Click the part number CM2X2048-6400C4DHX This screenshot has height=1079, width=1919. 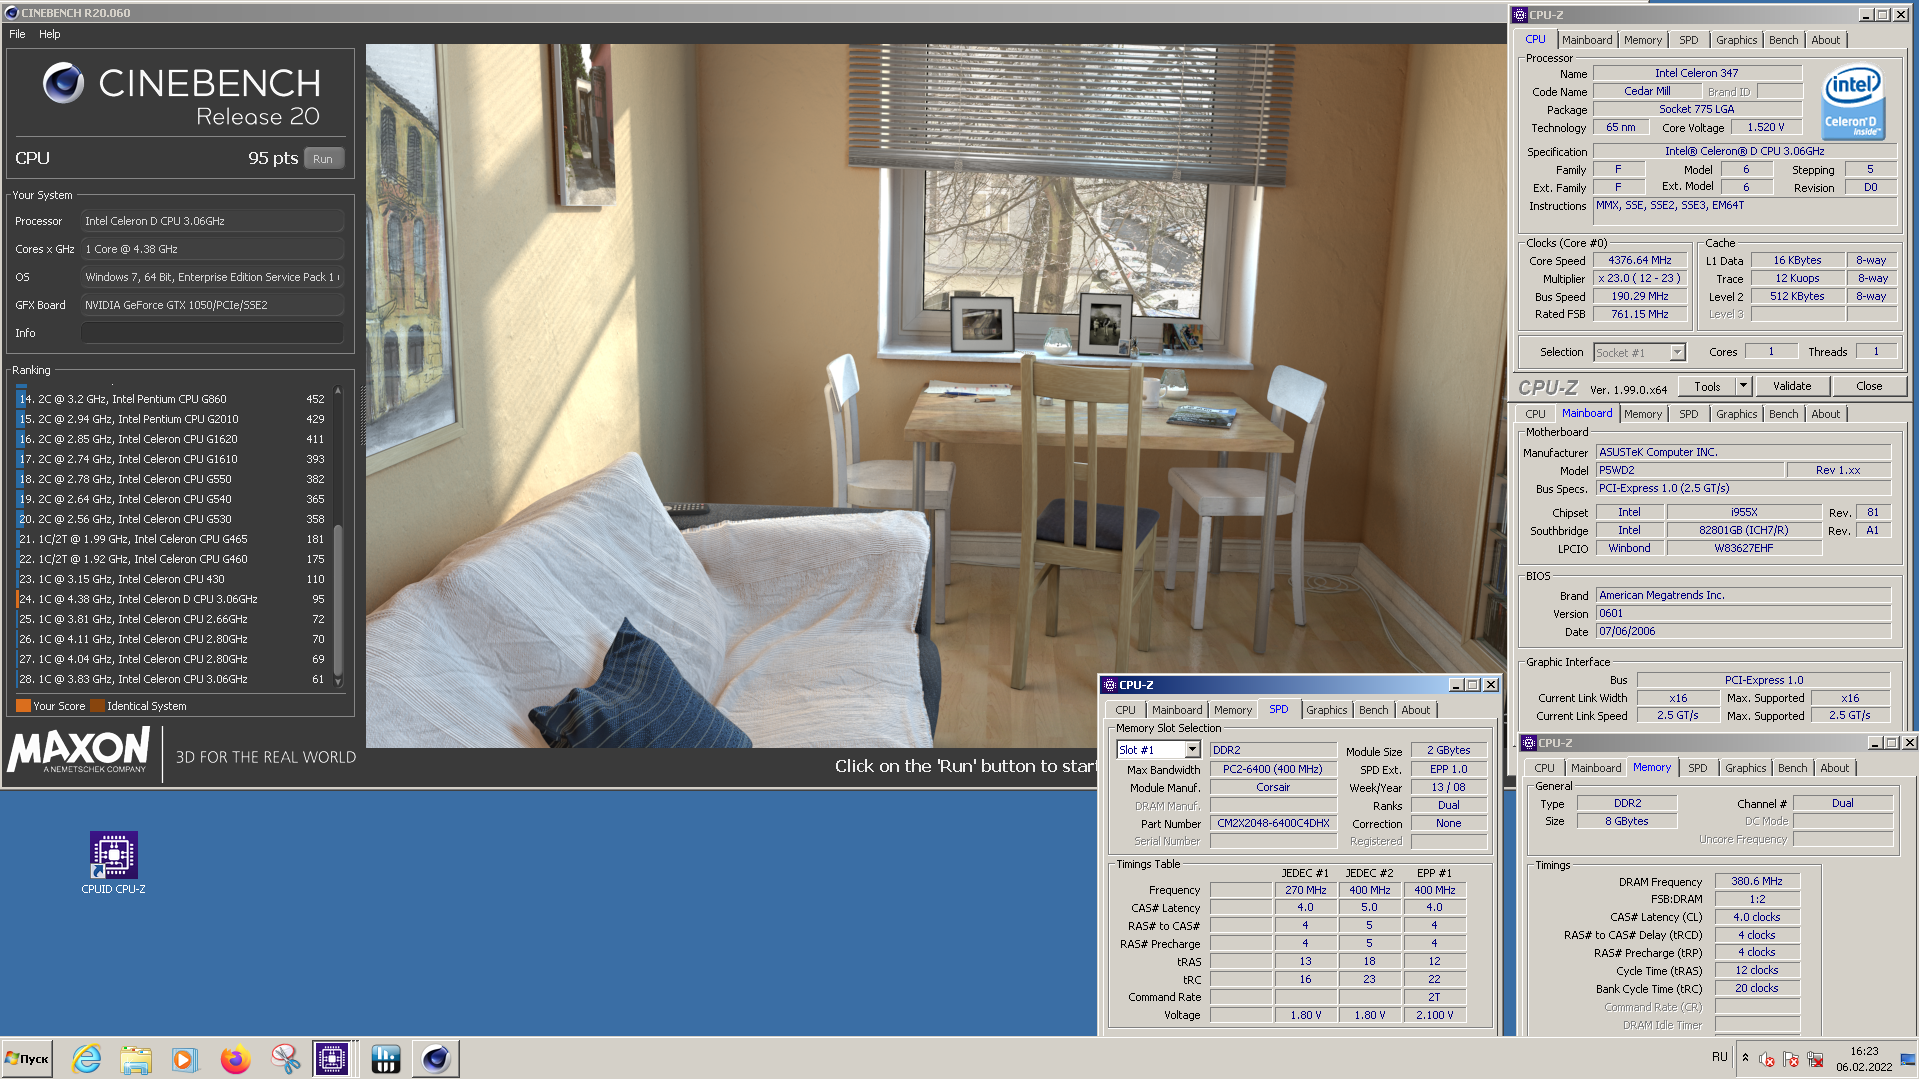tap(1273, 824)
